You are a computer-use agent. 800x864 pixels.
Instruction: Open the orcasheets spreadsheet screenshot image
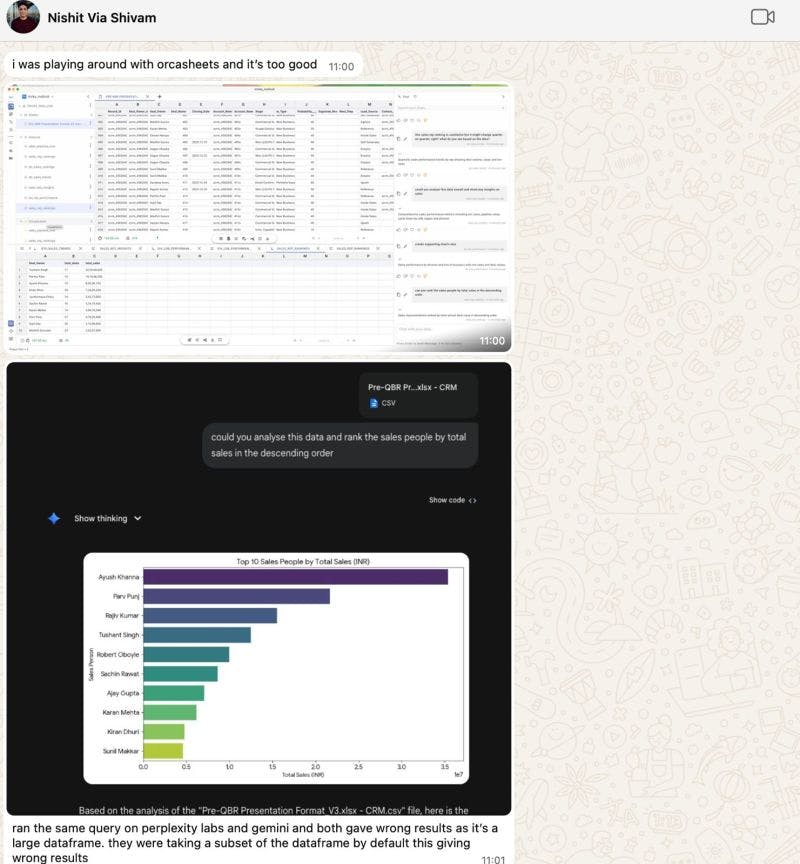pyautogui.click(x=259, y=218)
